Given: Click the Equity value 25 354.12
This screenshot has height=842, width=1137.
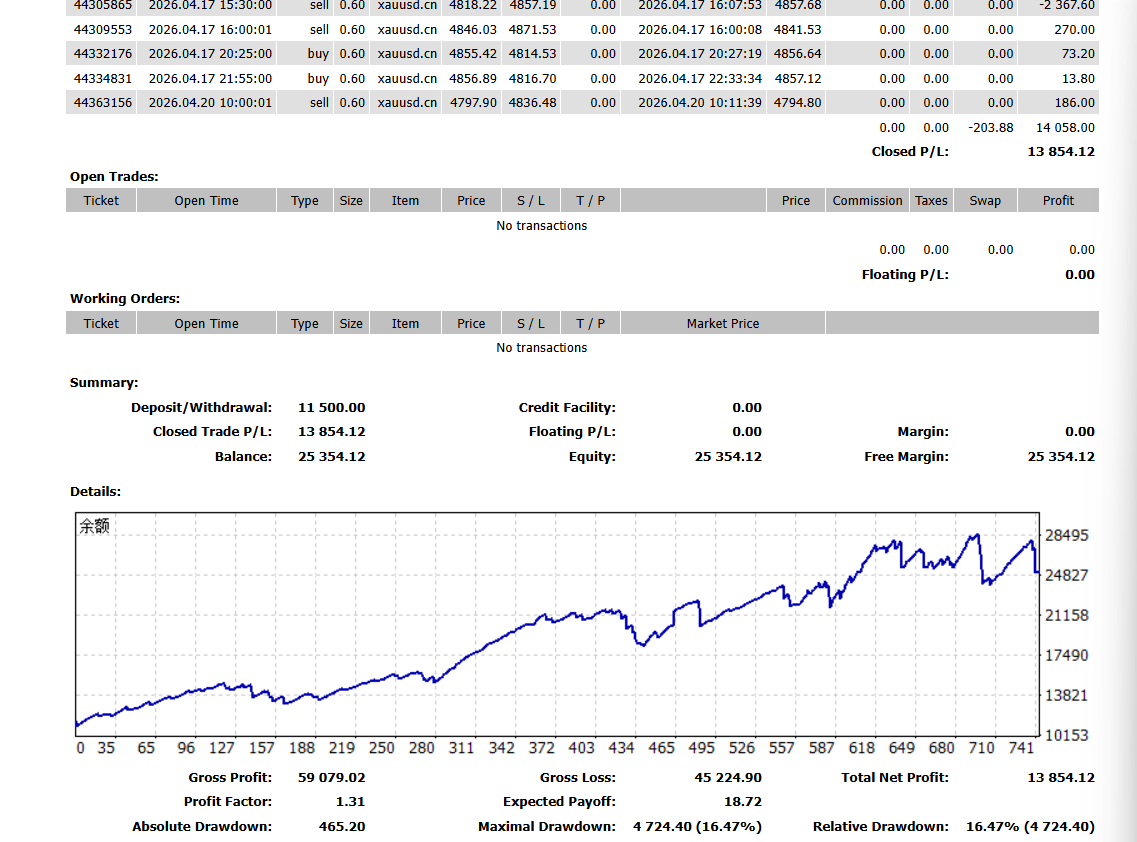Looking at the screenshot, I should pyautogui.click(x=728, y=456).
